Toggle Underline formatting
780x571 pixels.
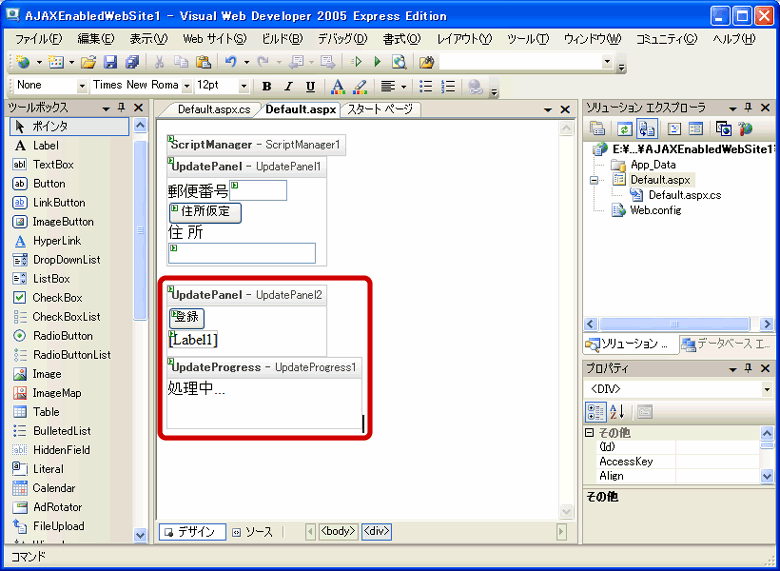coord(310,87)
